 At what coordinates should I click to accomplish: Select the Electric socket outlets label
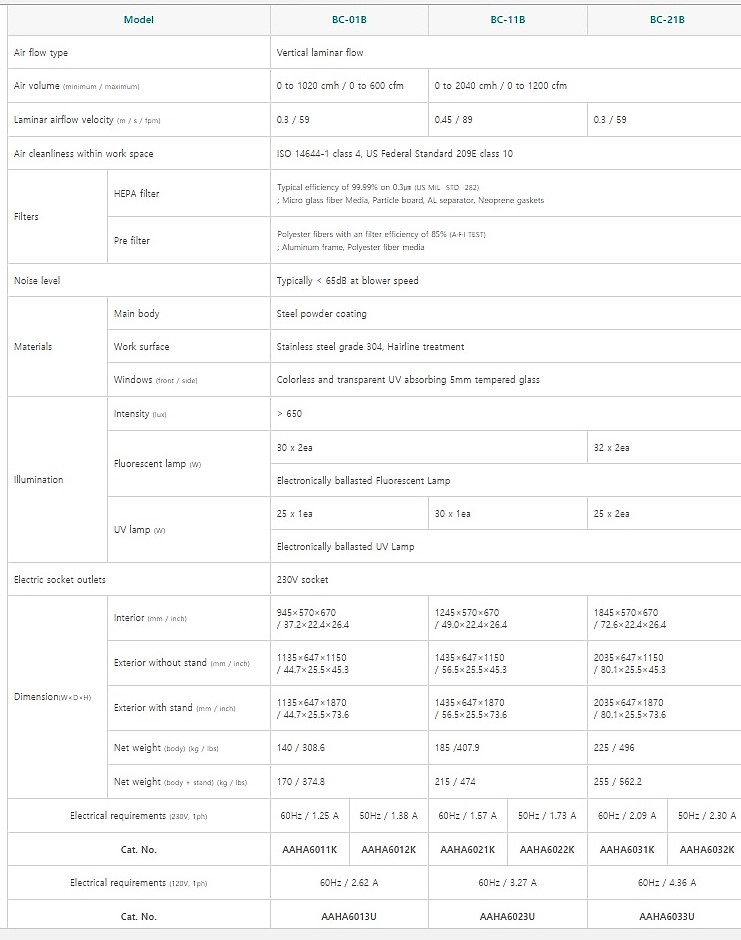pos(60,580)
